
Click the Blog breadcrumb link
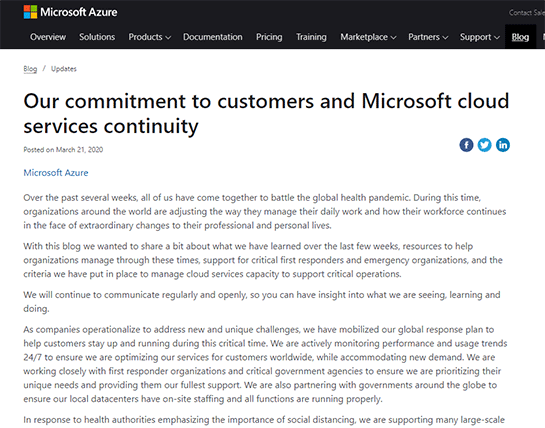point(30,69)
